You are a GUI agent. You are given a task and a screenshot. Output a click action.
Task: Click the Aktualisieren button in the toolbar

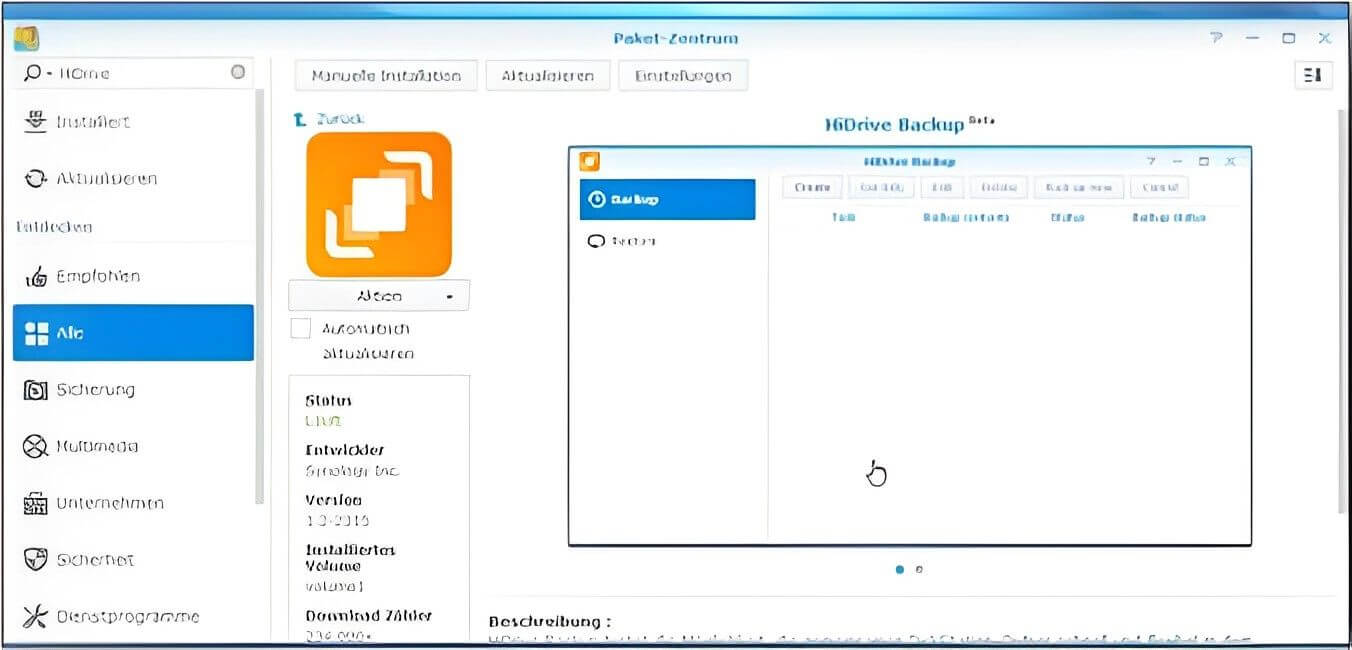(548, 75)
